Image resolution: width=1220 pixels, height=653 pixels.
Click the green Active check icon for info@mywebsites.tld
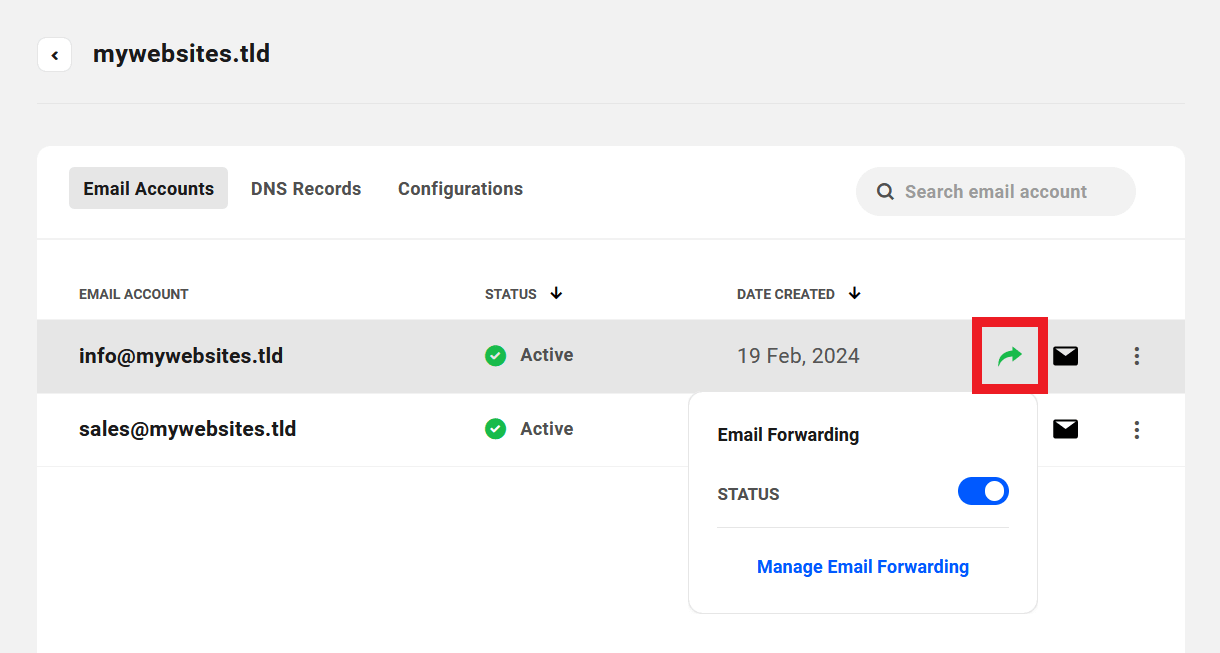(495, 355)
